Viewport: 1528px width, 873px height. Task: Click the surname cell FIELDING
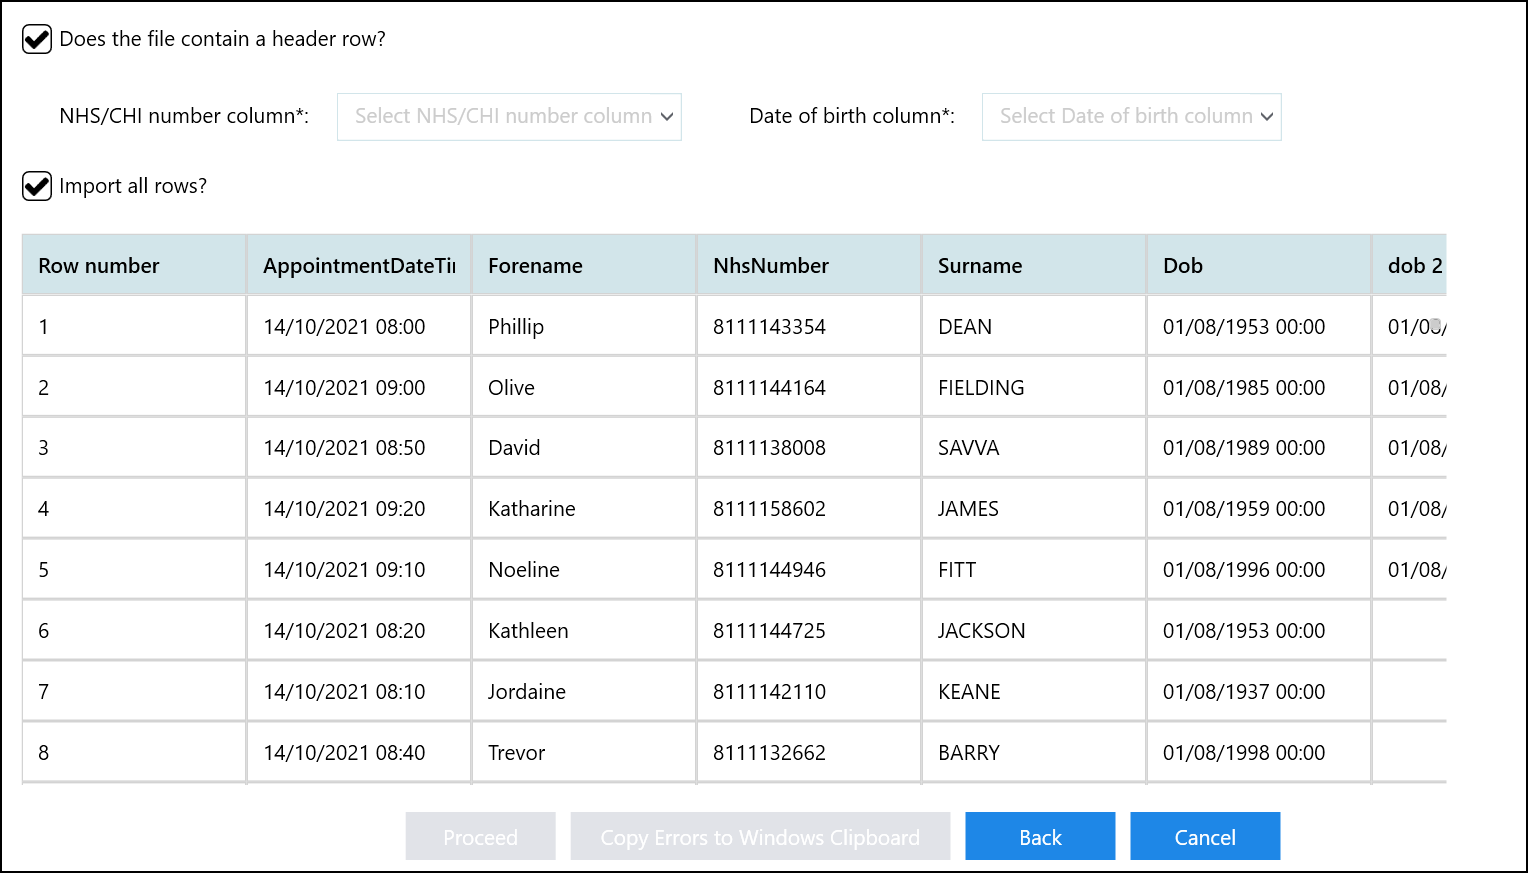point(980,388)
